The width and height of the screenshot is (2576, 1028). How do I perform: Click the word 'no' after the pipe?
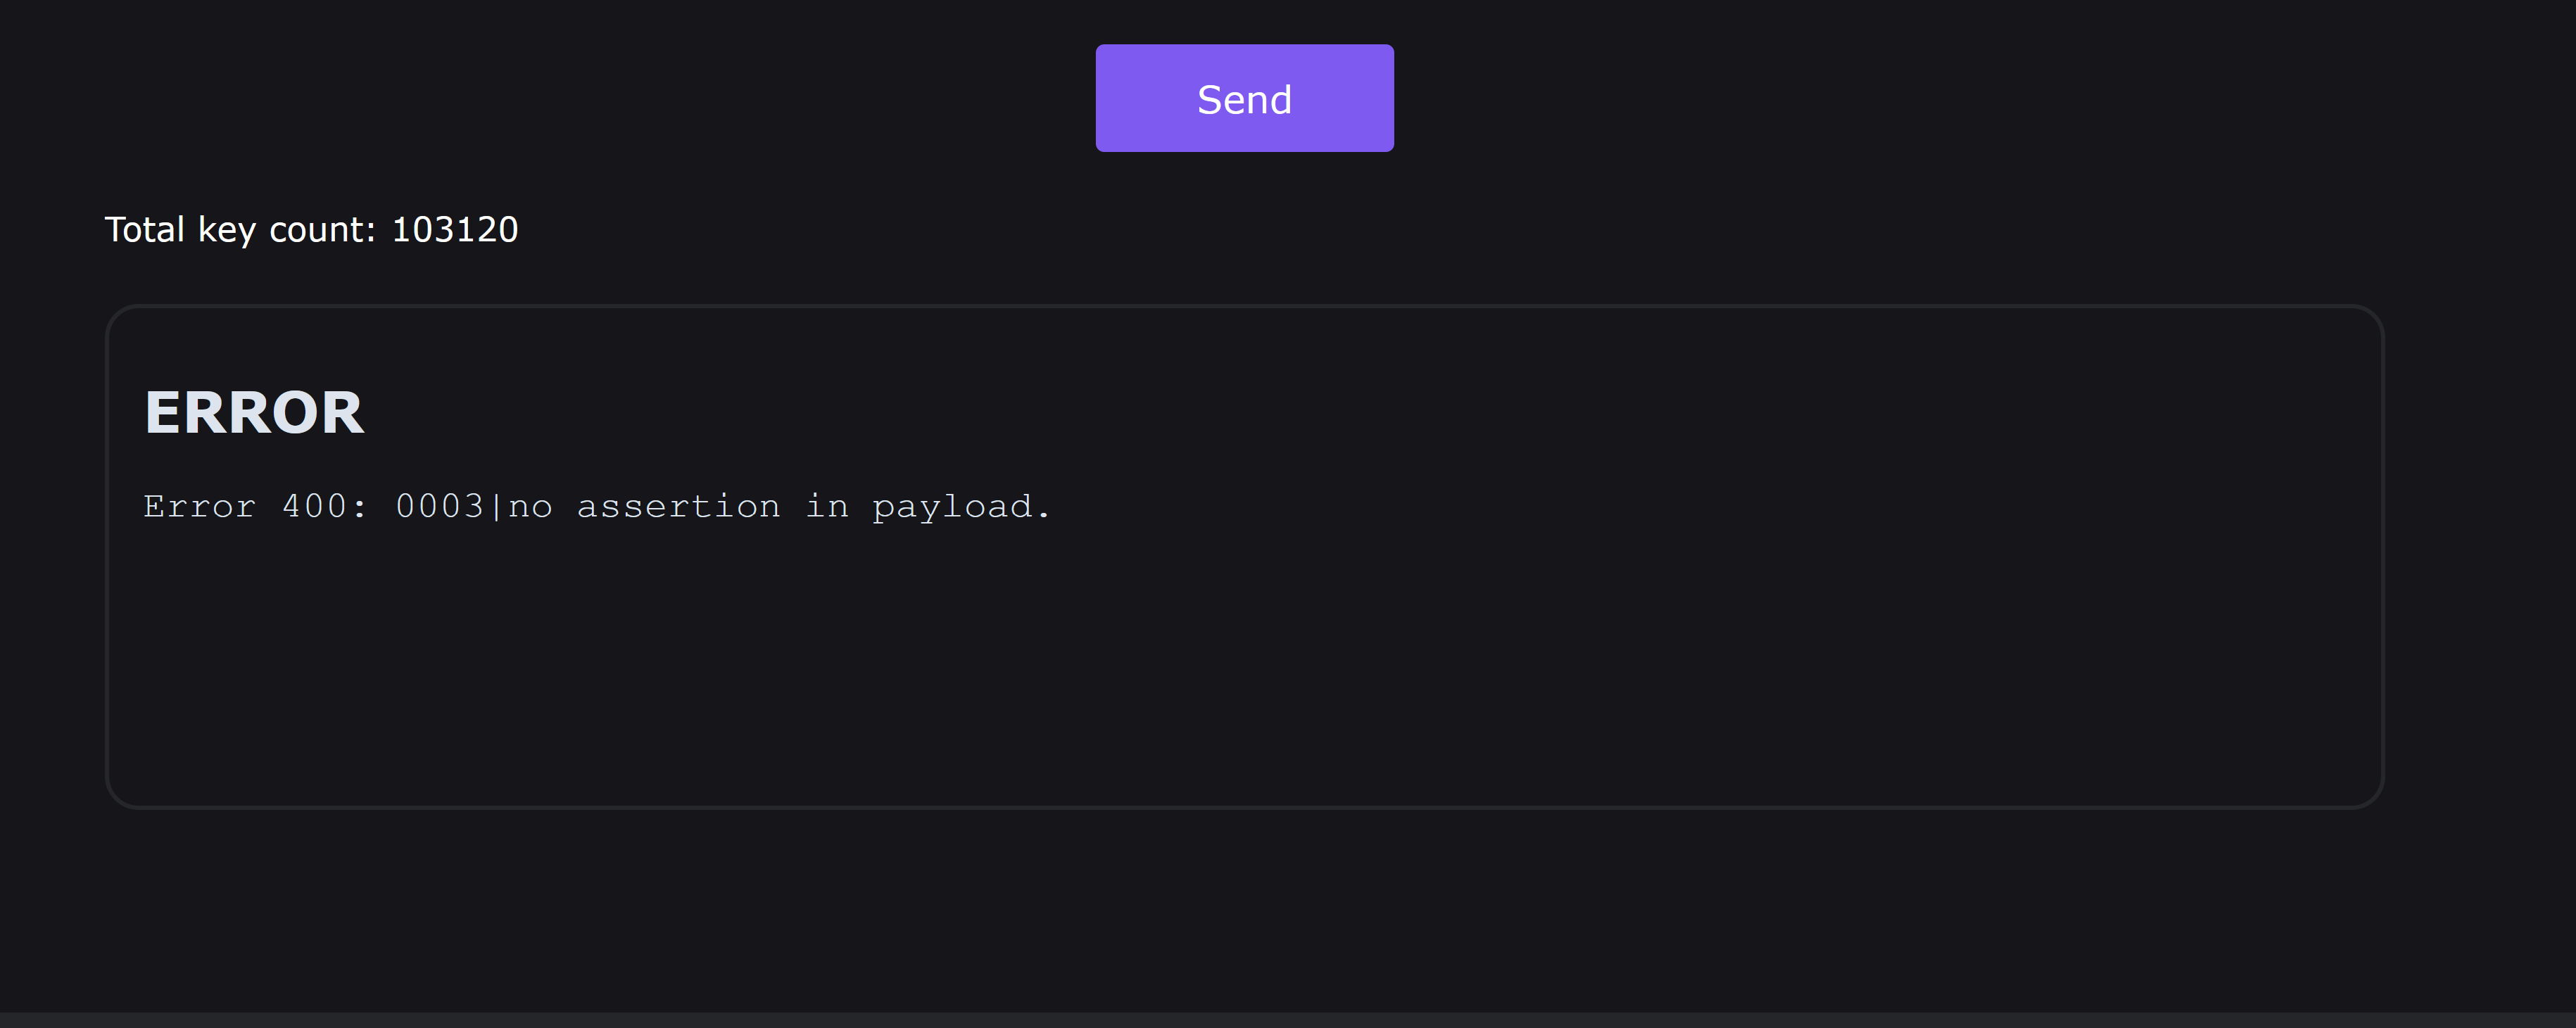click(x=530, y=507)
